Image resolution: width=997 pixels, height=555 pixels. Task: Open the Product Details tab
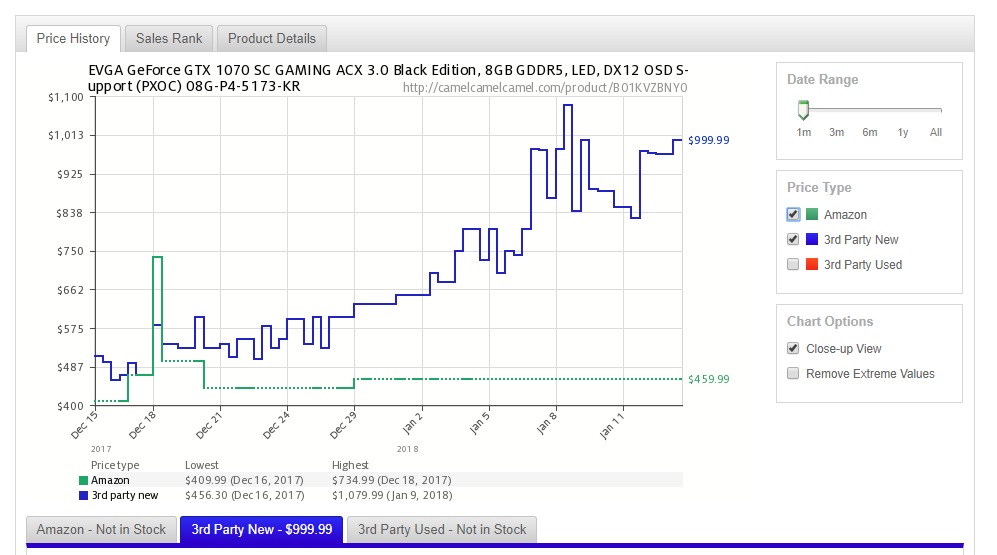pyautogui.click(x=272, y=39)
